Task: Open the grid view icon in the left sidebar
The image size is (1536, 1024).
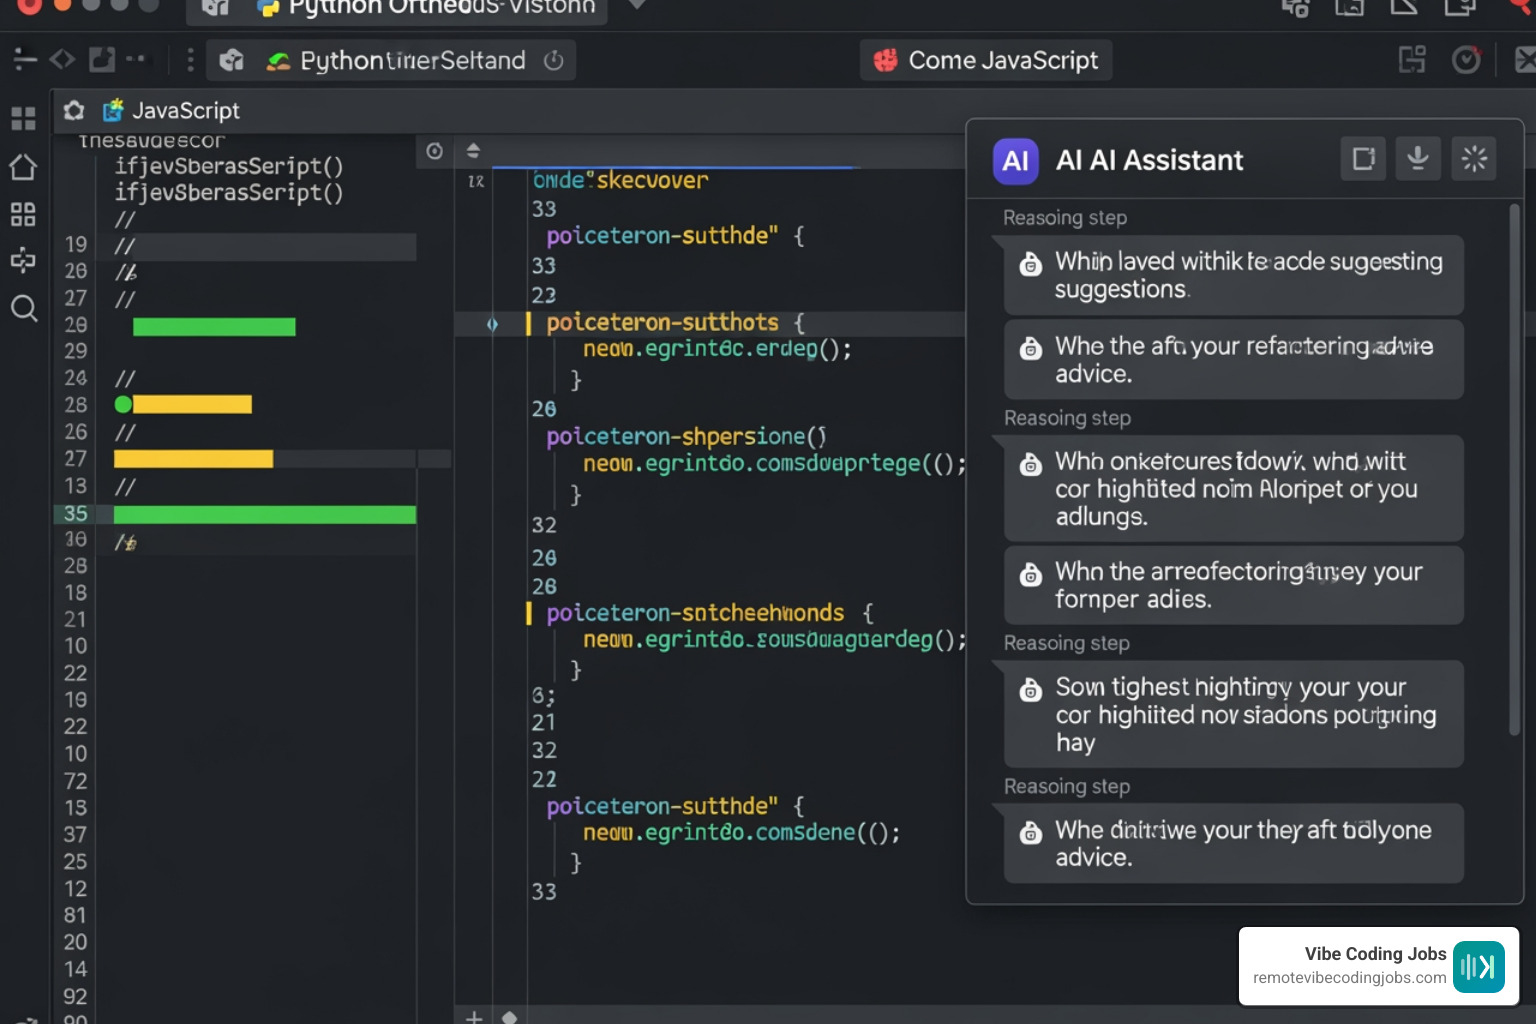Action: [x=23, y=119]
